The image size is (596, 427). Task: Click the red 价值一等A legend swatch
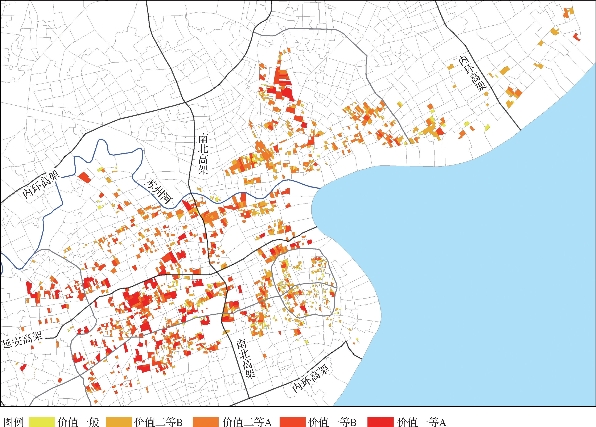380,422
